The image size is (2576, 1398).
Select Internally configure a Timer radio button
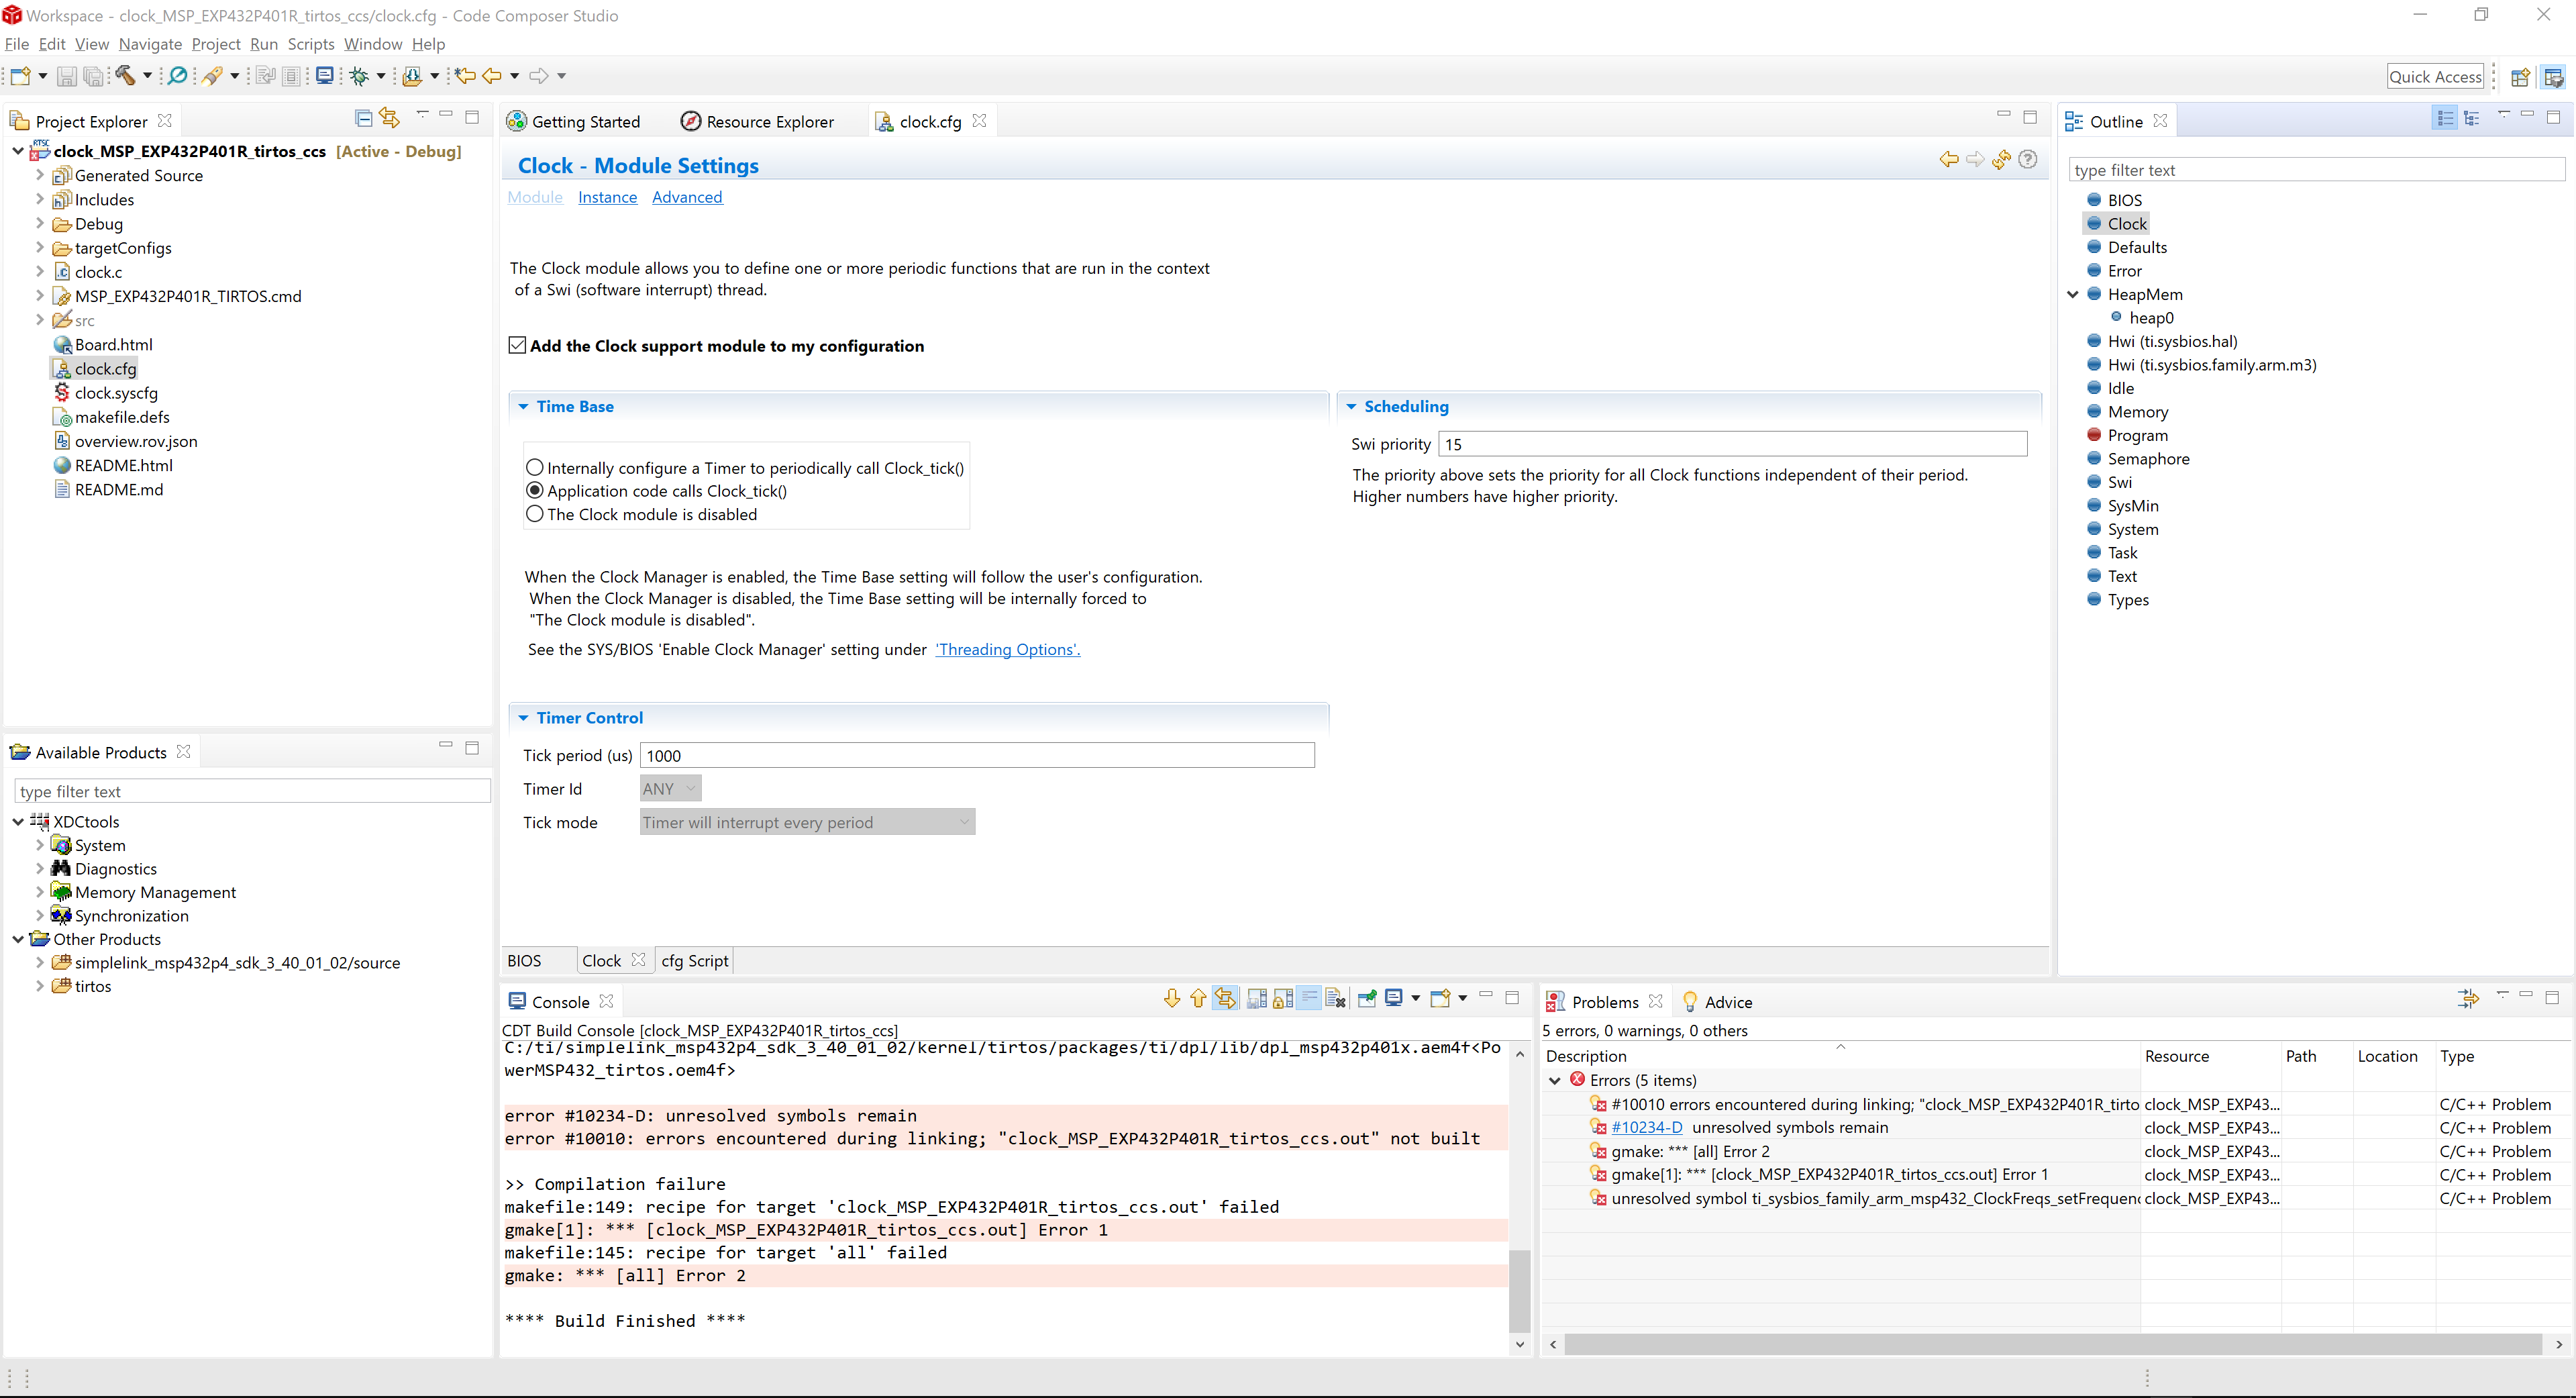click(x=535, y=467)
